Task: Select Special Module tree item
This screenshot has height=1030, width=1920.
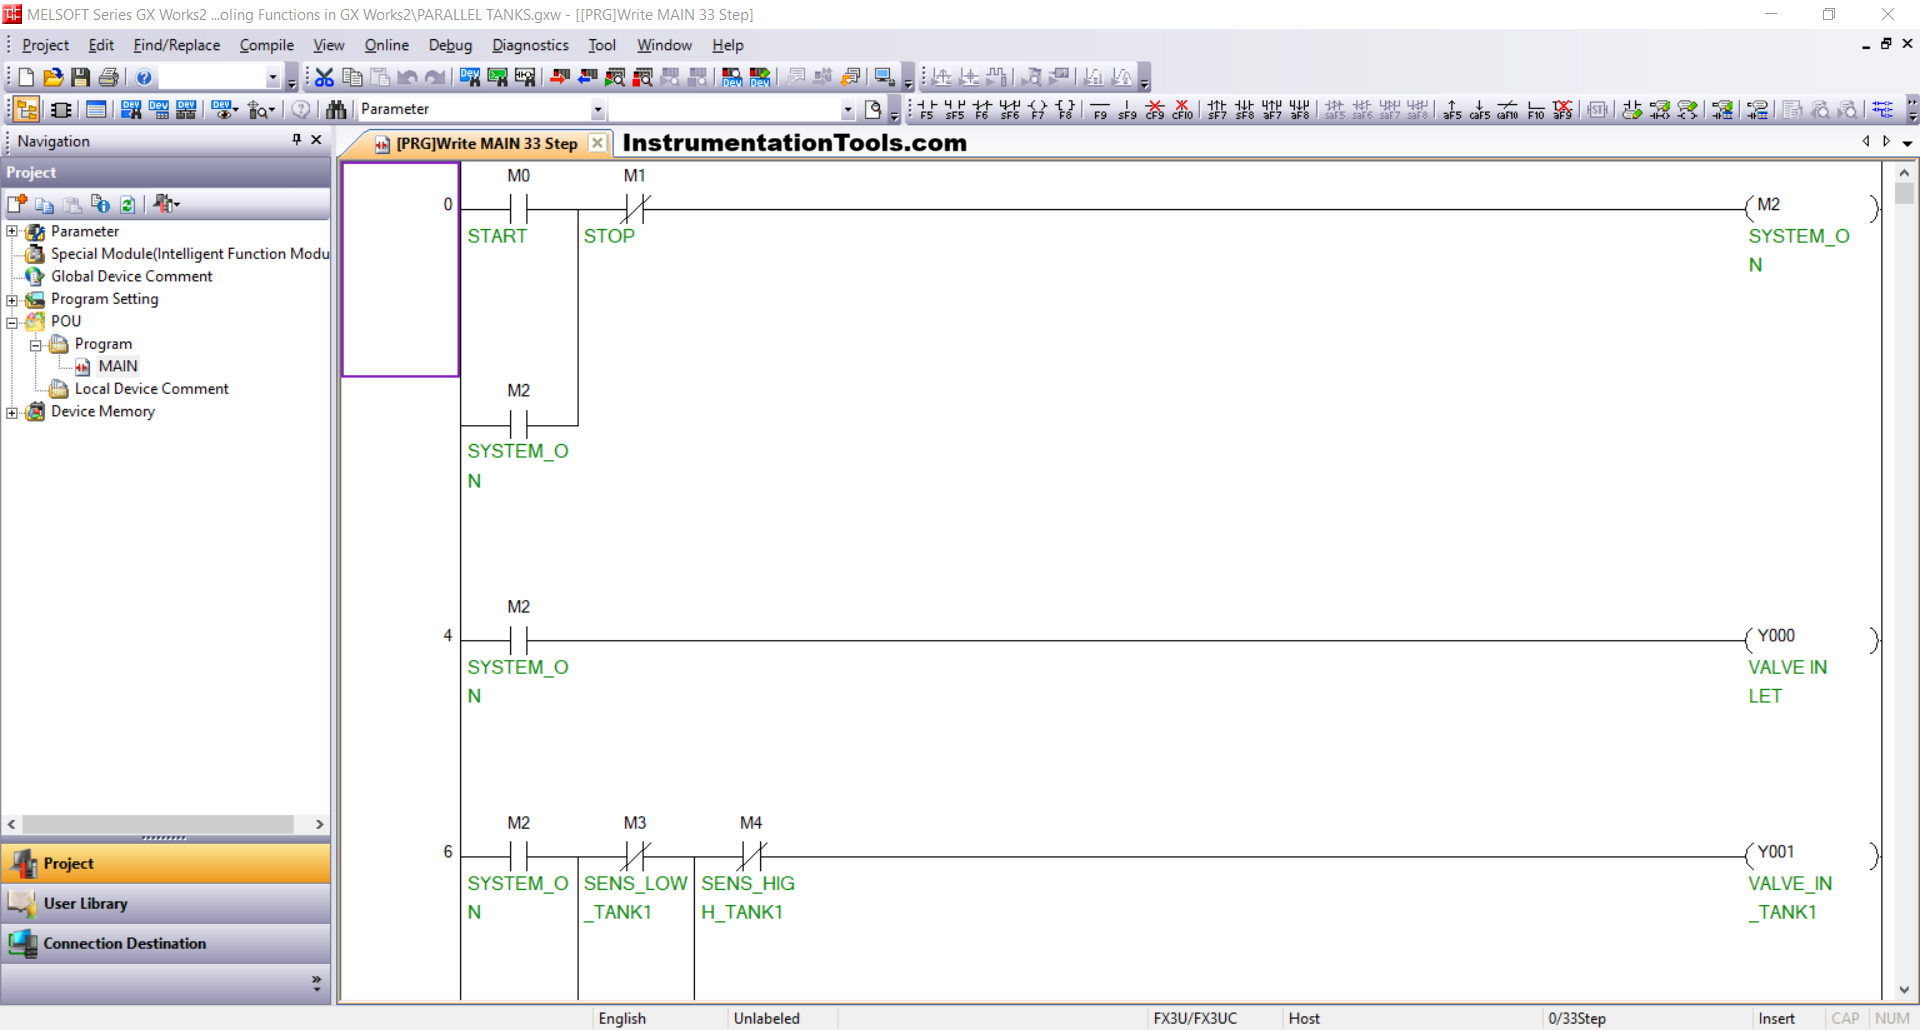Action: pyautogui.click(x=189, y=254)
